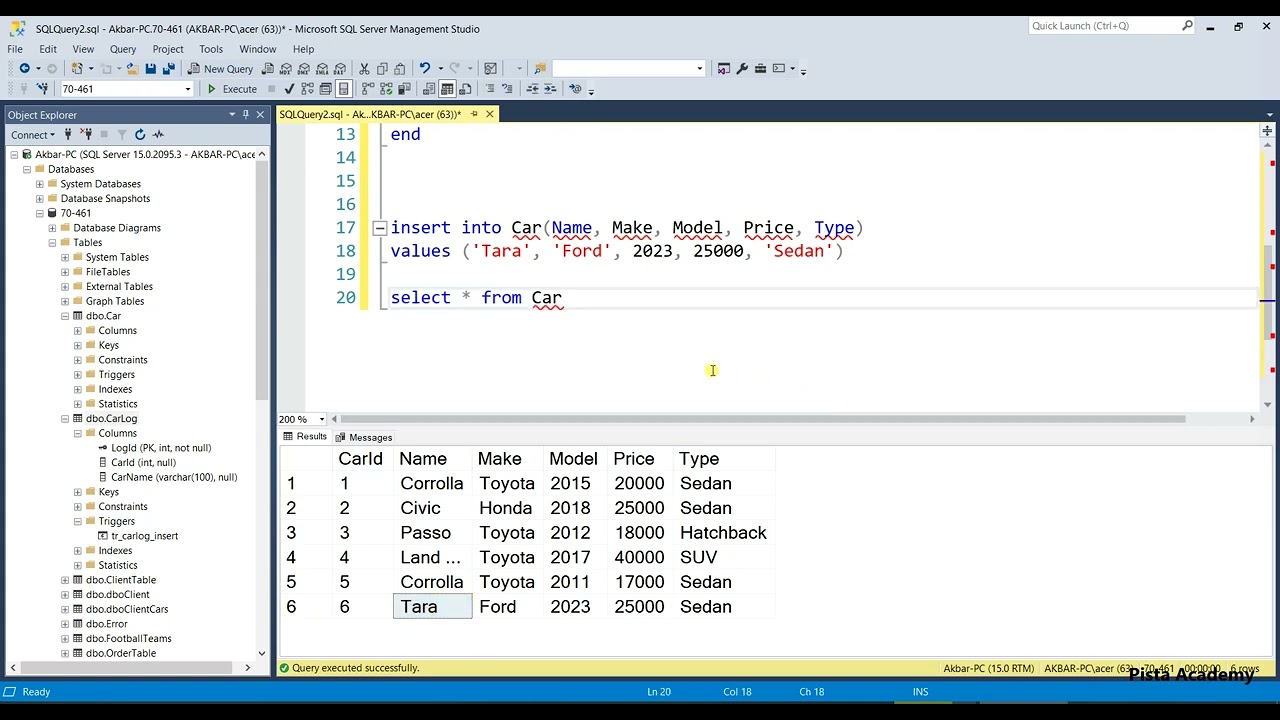Click Specify Values for Template Parameters icon
The image size is (1280, 720).
(x=575, y=89)
